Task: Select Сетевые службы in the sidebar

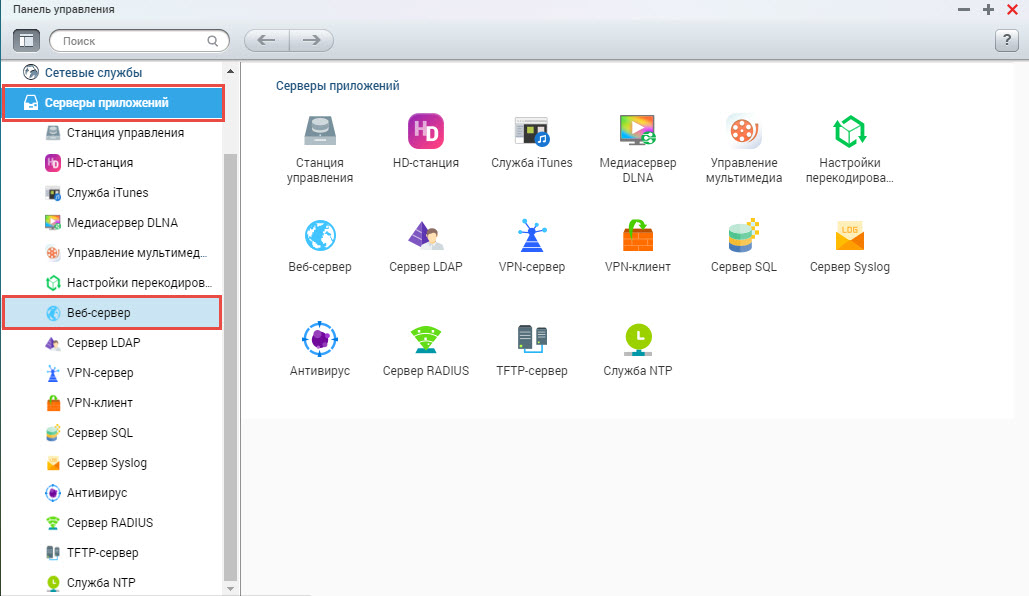Action: (x=113, y=72)
